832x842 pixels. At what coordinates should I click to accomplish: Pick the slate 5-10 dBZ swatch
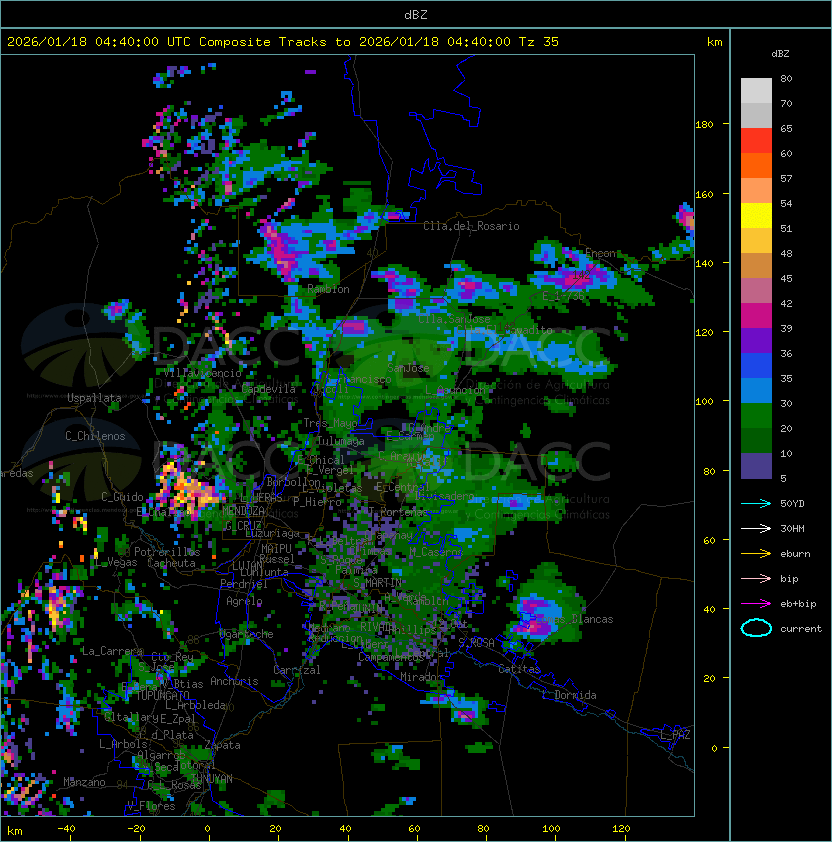coord(756,466)
